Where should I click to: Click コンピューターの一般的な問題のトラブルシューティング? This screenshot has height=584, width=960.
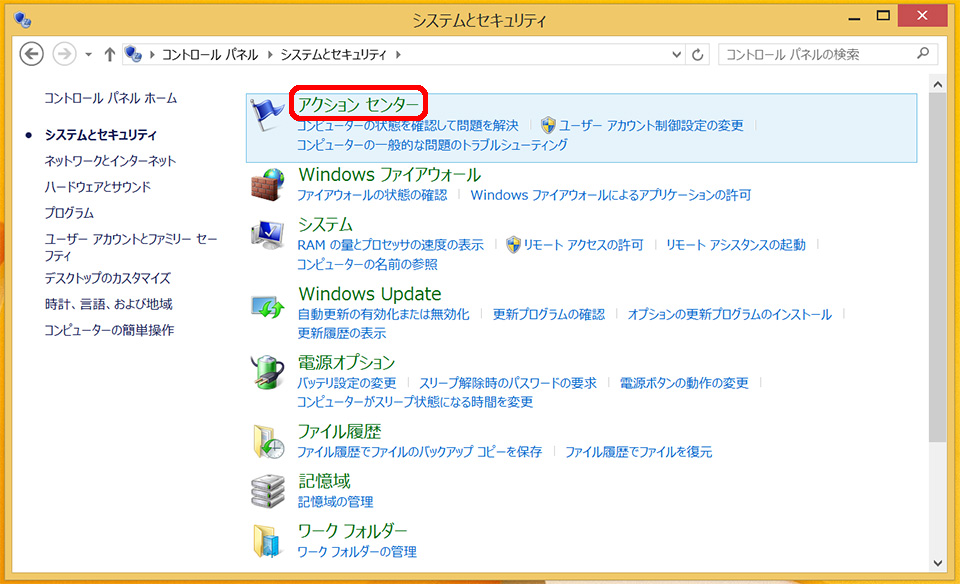432,145
